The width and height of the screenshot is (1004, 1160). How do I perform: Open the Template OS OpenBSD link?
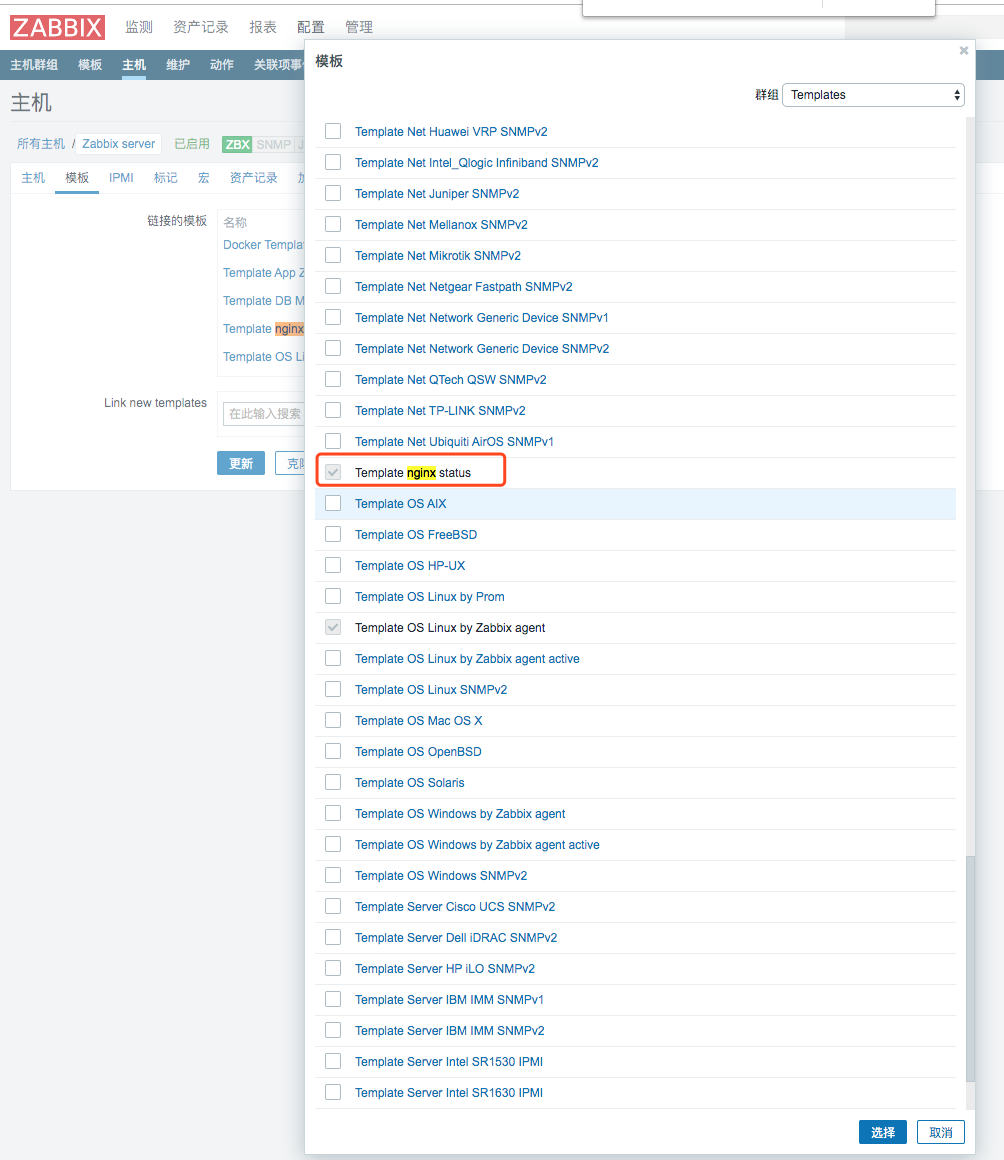click(x=418, y=752)
